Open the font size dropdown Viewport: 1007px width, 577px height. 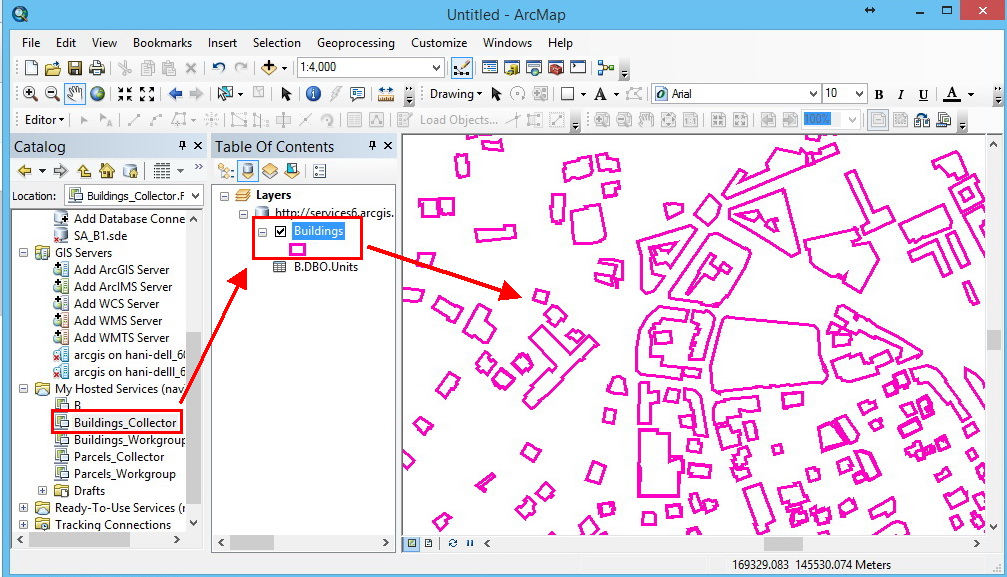[859, 94]
